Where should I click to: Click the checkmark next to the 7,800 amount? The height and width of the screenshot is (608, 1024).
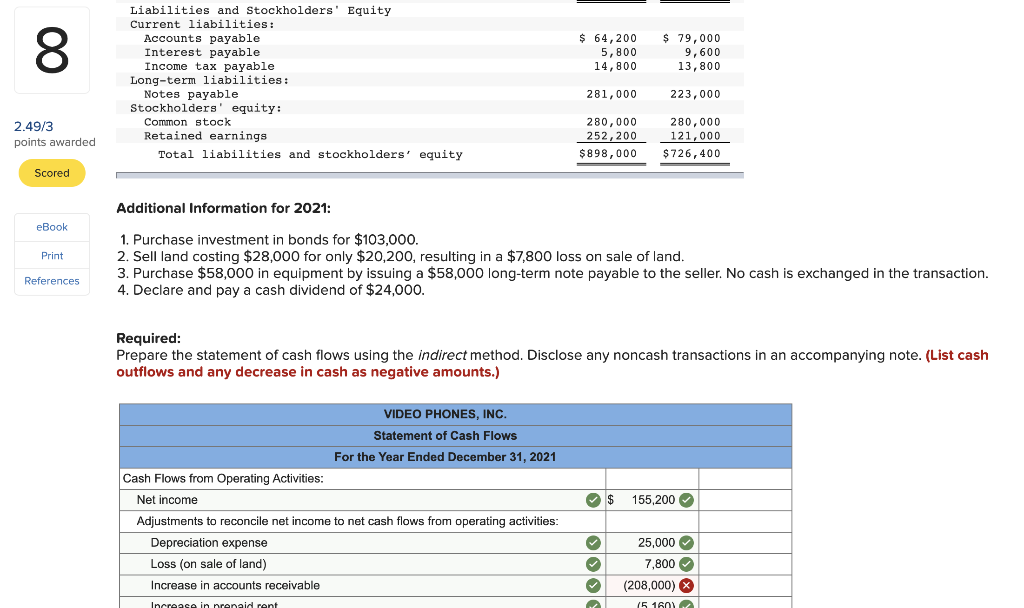(x=686, y=563)
